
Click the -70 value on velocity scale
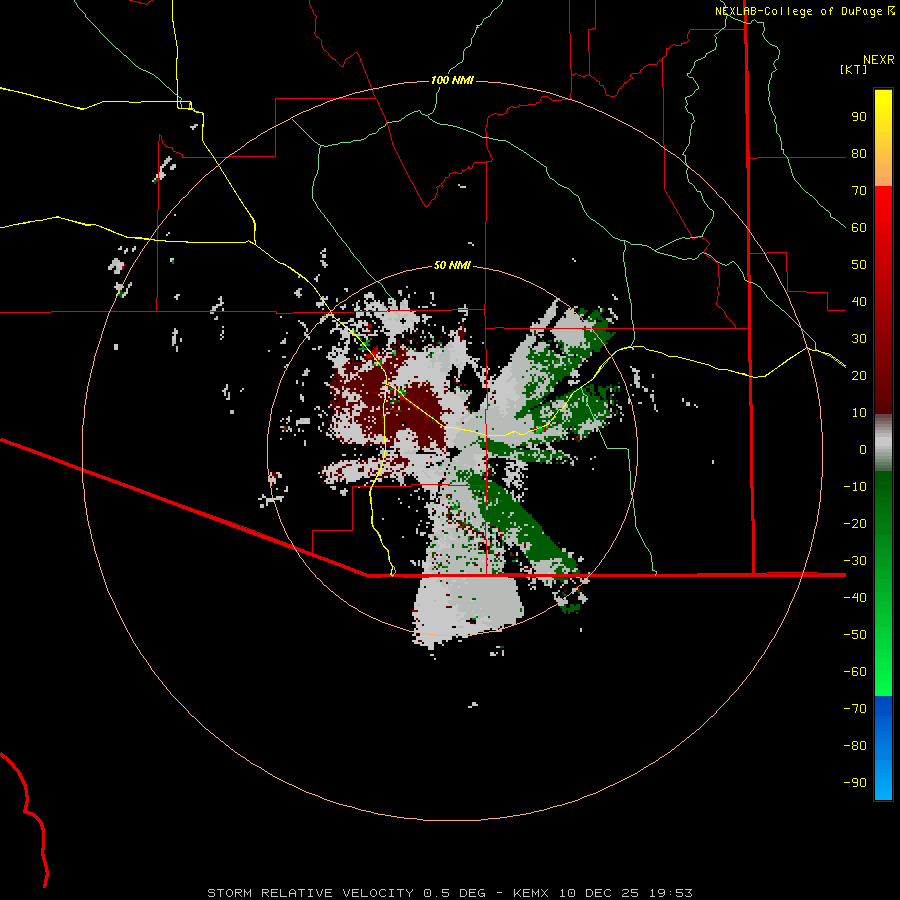pyautogui.click(x=855, y=708)
